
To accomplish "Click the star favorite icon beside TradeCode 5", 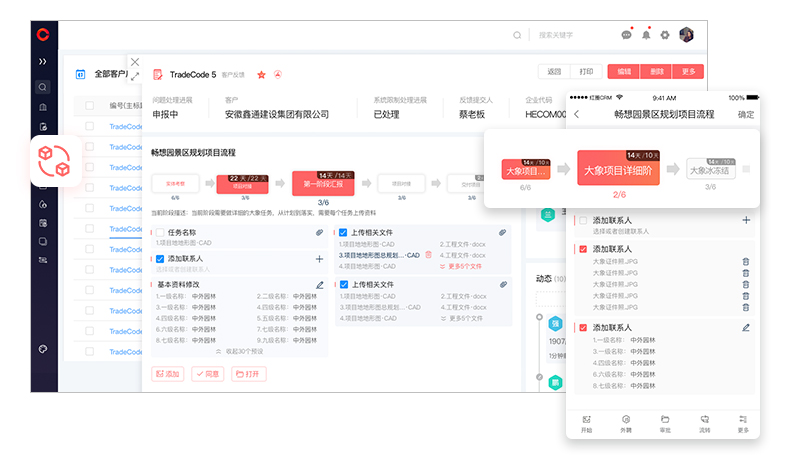I will point(262,74).
